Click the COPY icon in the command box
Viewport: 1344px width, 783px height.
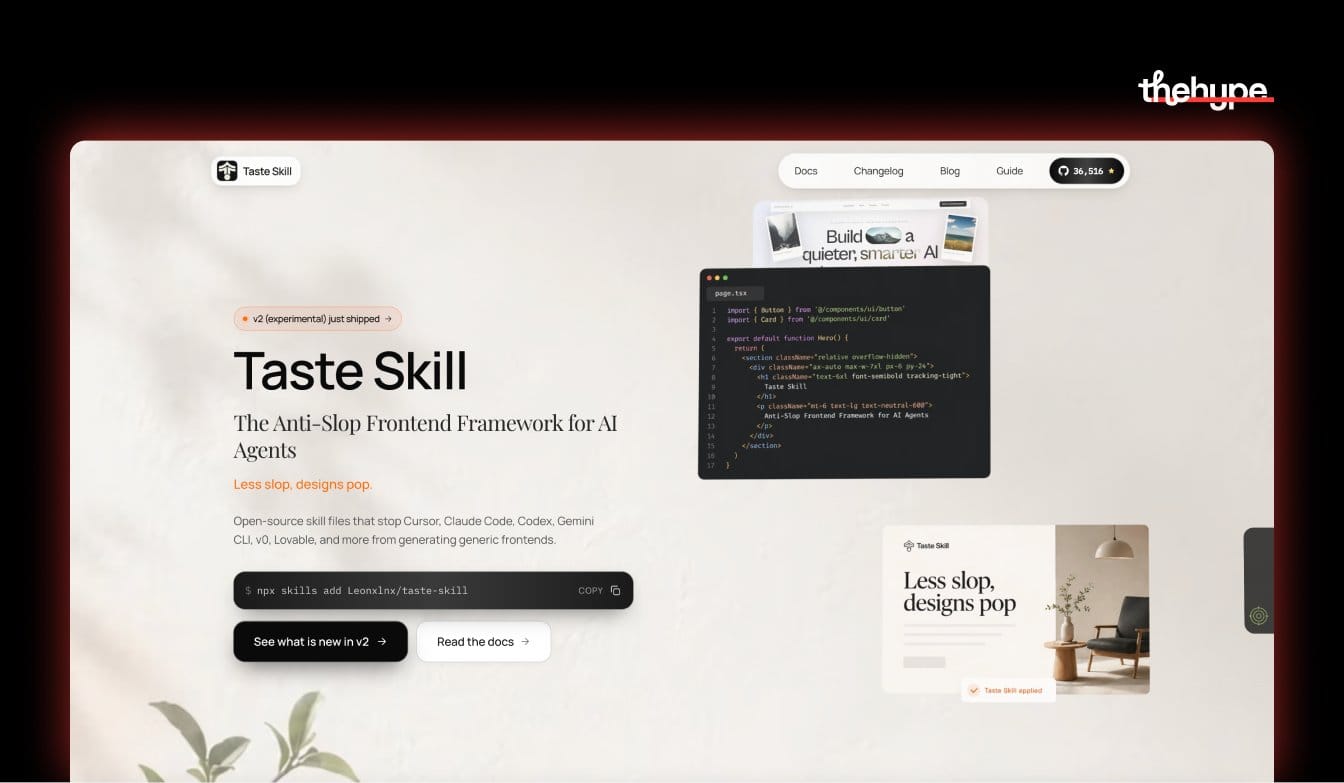(615, 590)
